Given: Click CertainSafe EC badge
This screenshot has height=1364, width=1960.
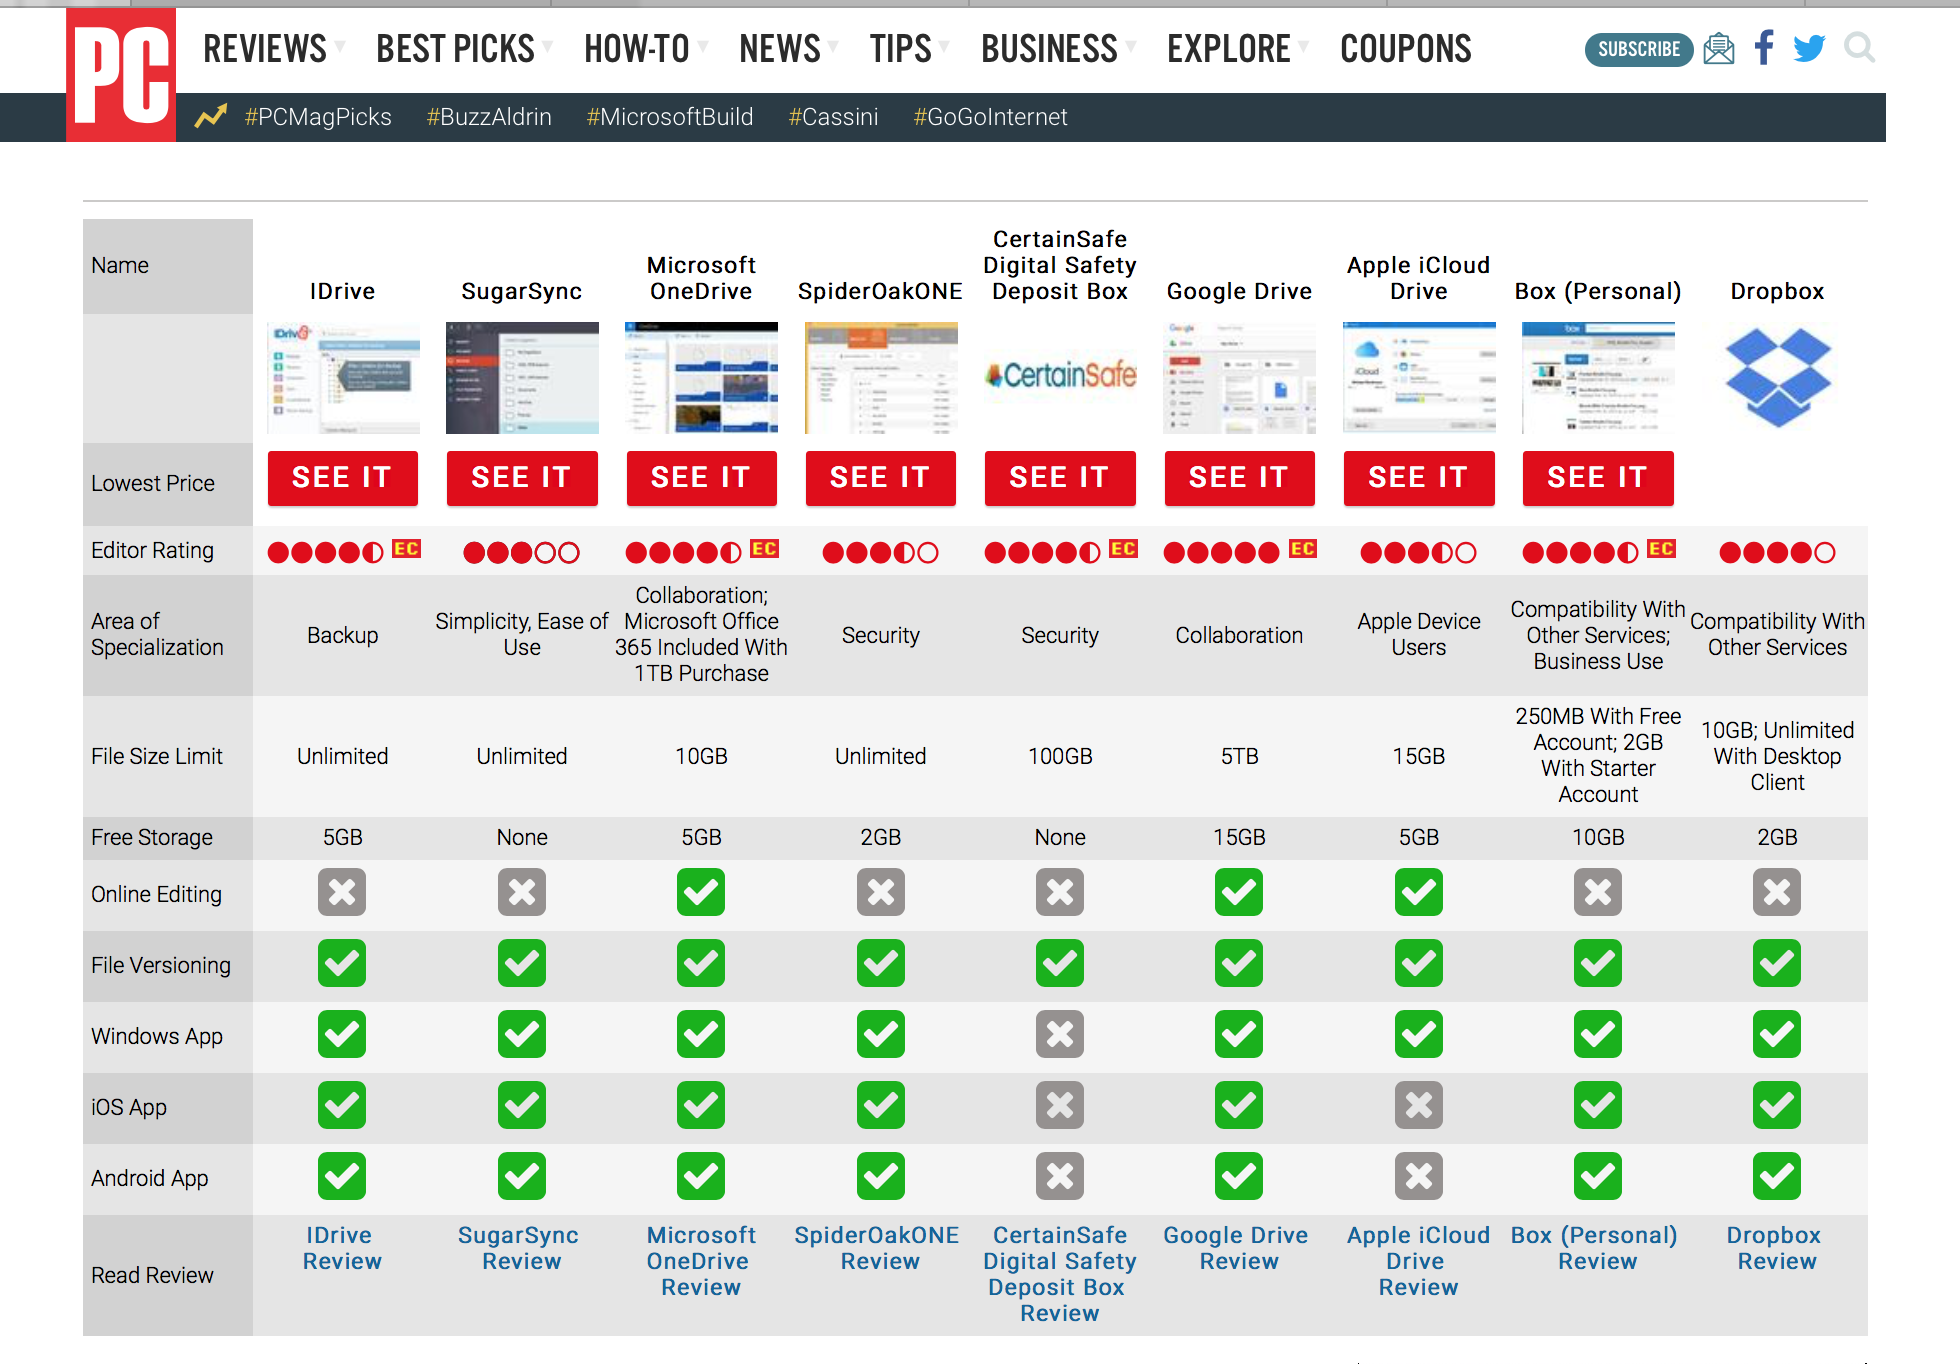Looking at the screenshot, I should [x=1123, y=549].
